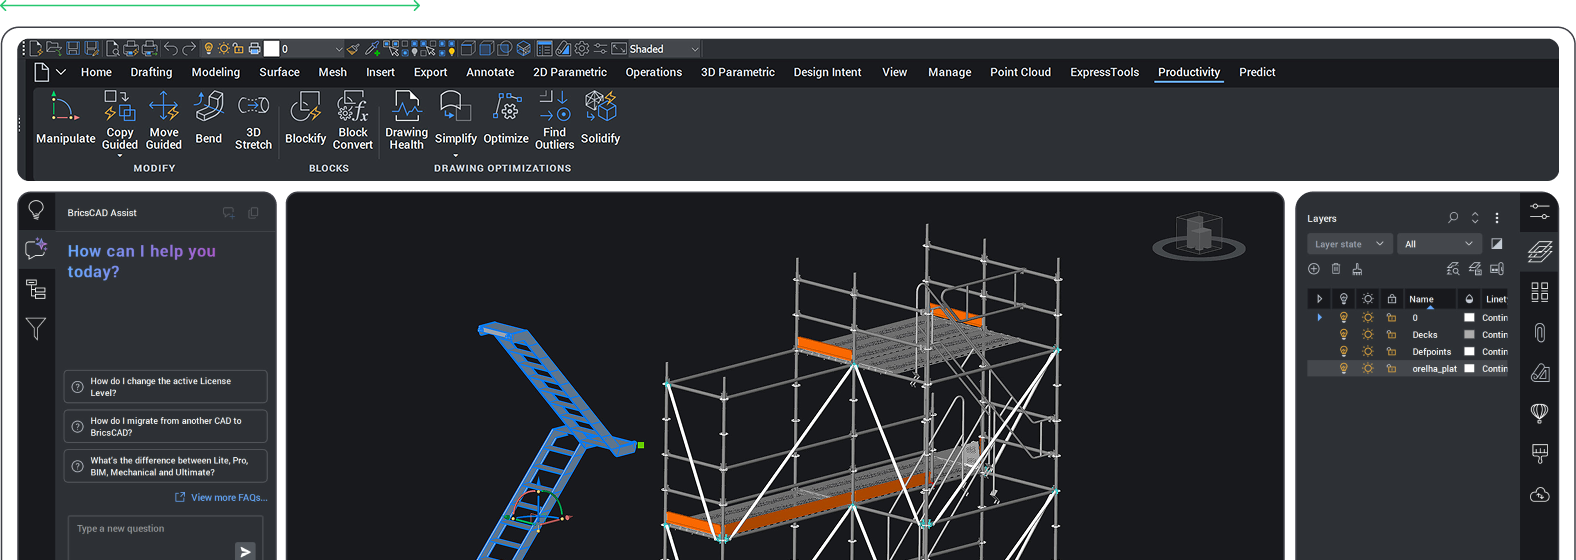Click the color swatch of layer Decks
Screen dimensions: 1576x560
point(1469,335)
